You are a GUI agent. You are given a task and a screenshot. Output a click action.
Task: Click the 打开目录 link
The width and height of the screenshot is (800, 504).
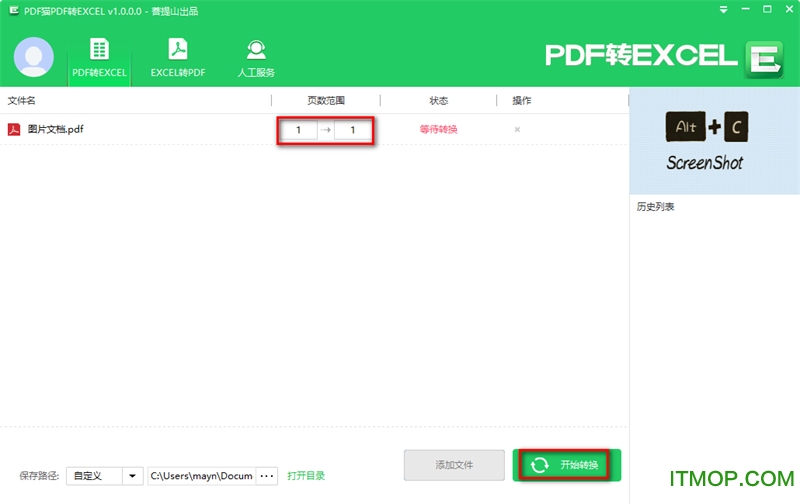tap(306, 475)
